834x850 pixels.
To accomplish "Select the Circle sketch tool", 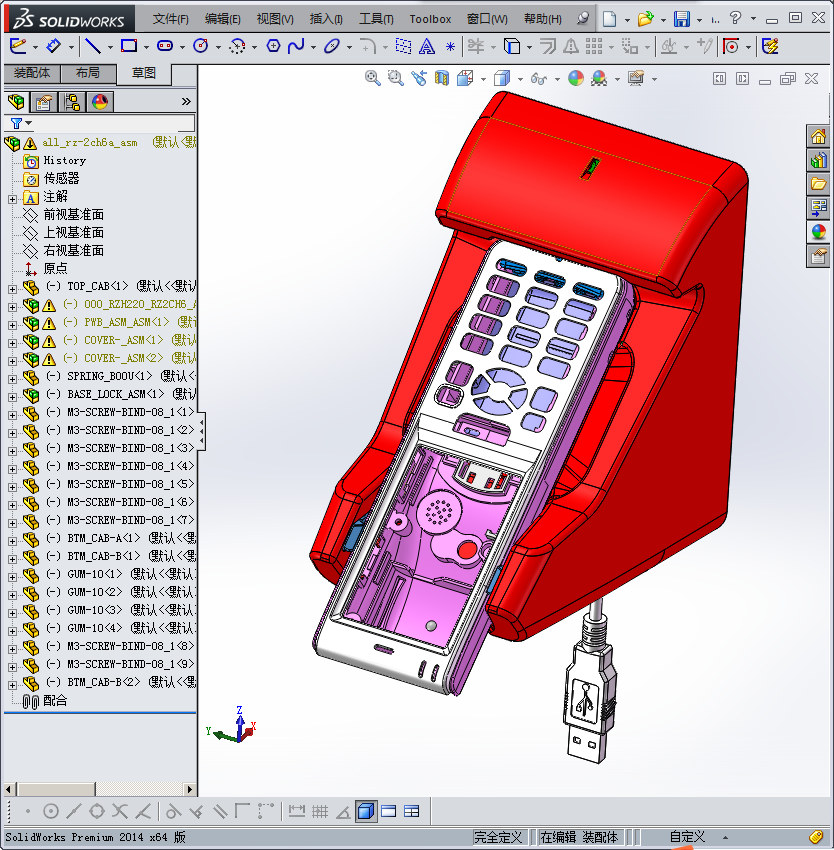I will (x=201, y=47).
